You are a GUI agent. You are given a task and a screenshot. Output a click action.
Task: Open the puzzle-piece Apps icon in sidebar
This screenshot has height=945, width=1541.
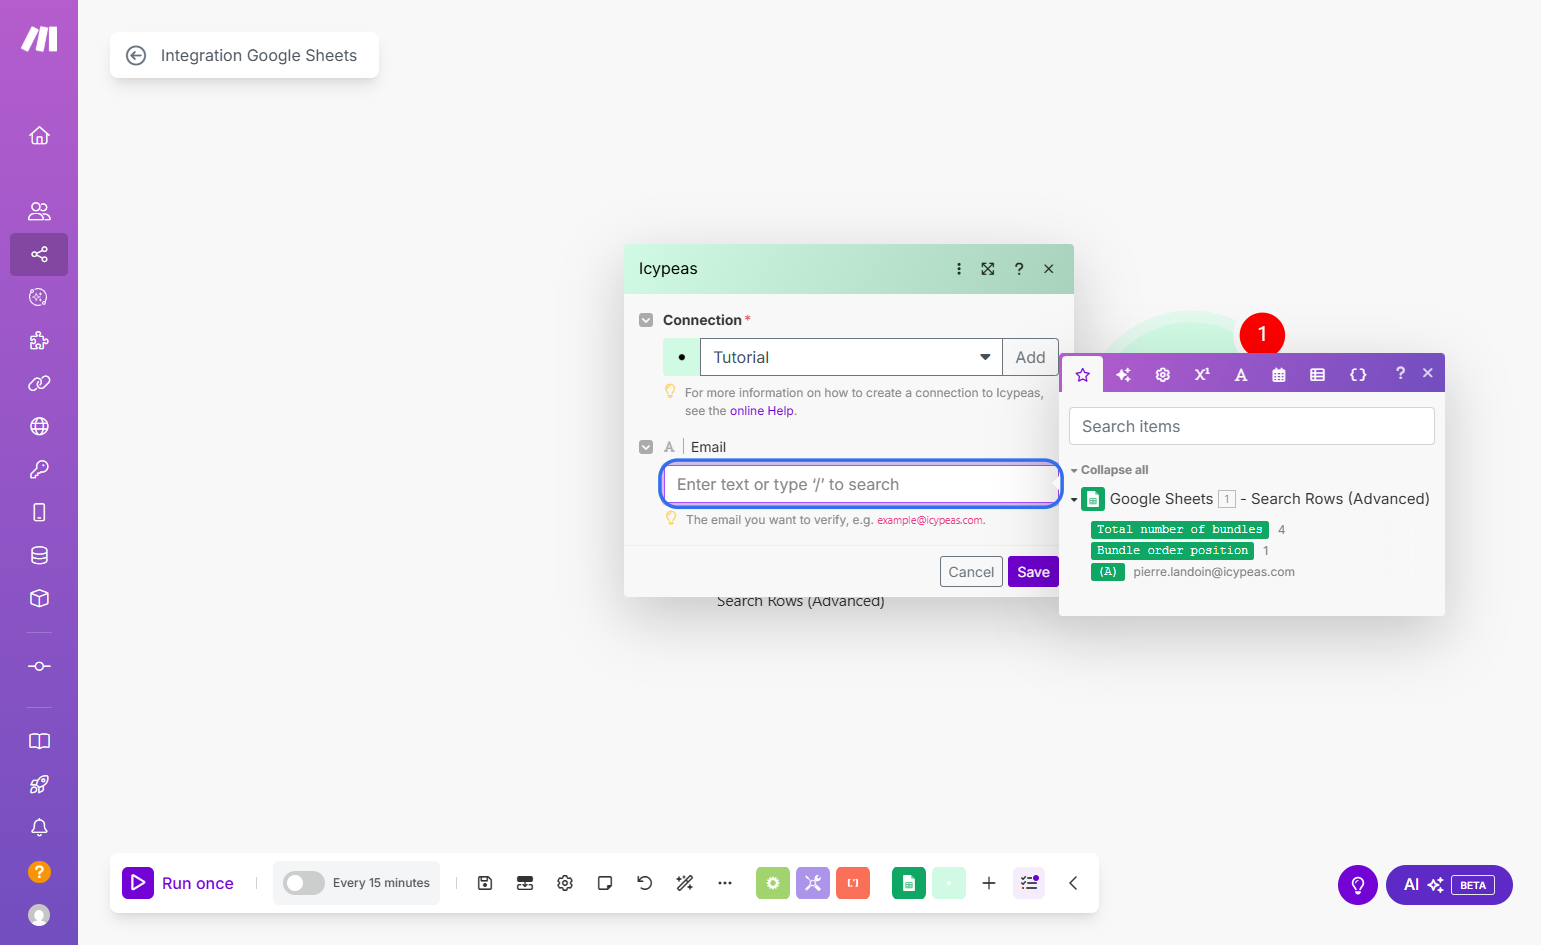pos(39,340)
